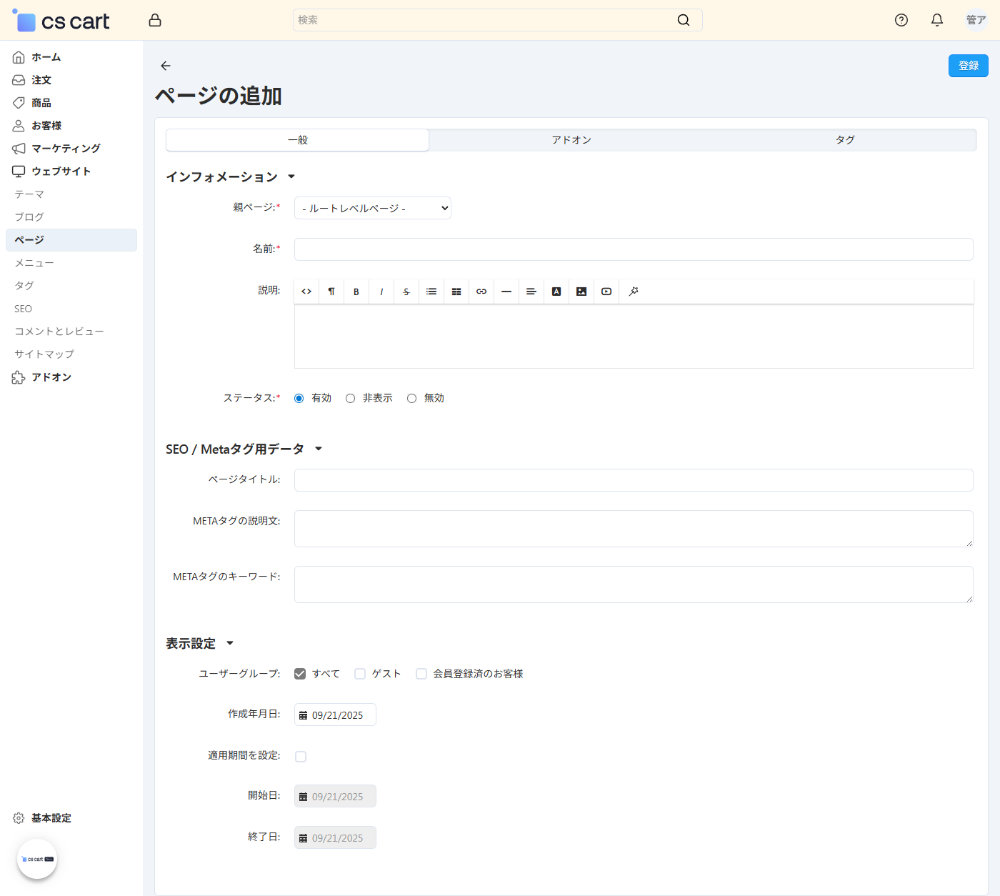Open the notifications bell icon
Image resolution: width=1000 pixels, height=896 pixels.
click(937, 19)
